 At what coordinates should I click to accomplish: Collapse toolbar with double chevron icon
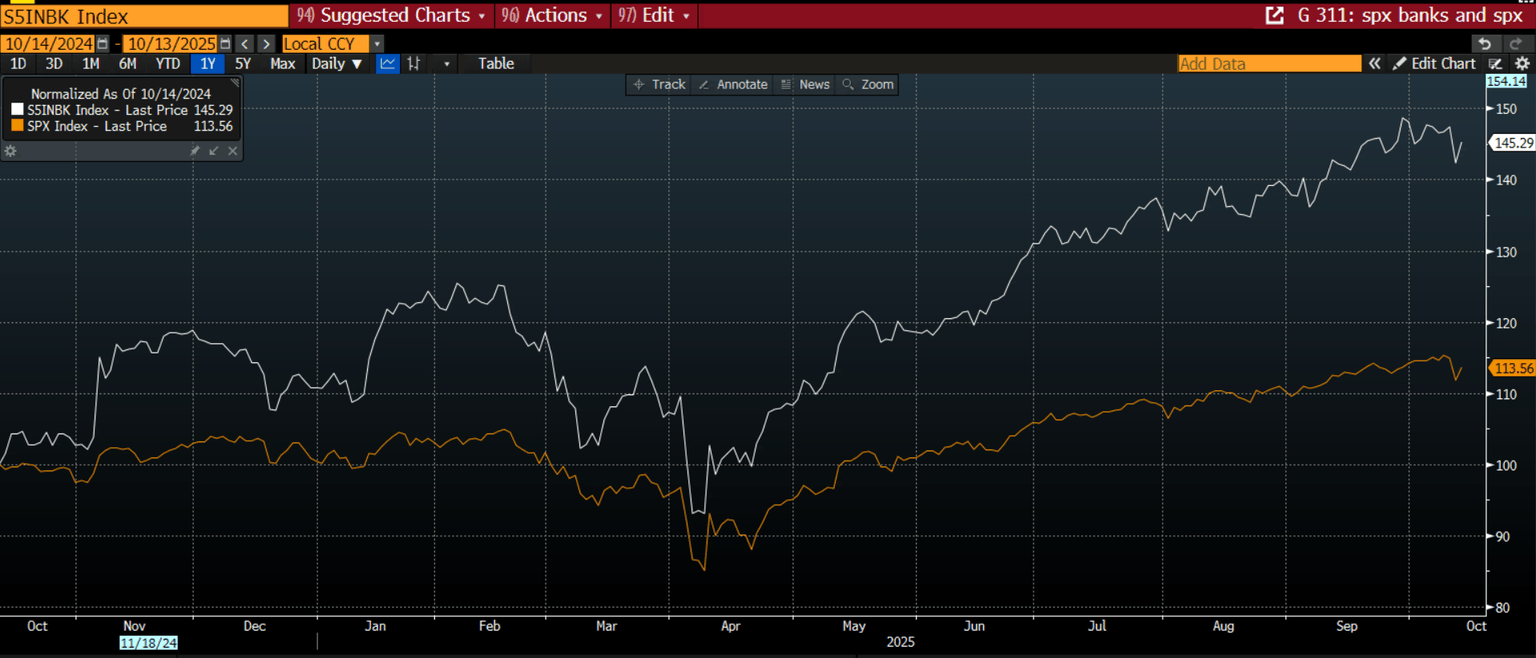point(1375,63)
